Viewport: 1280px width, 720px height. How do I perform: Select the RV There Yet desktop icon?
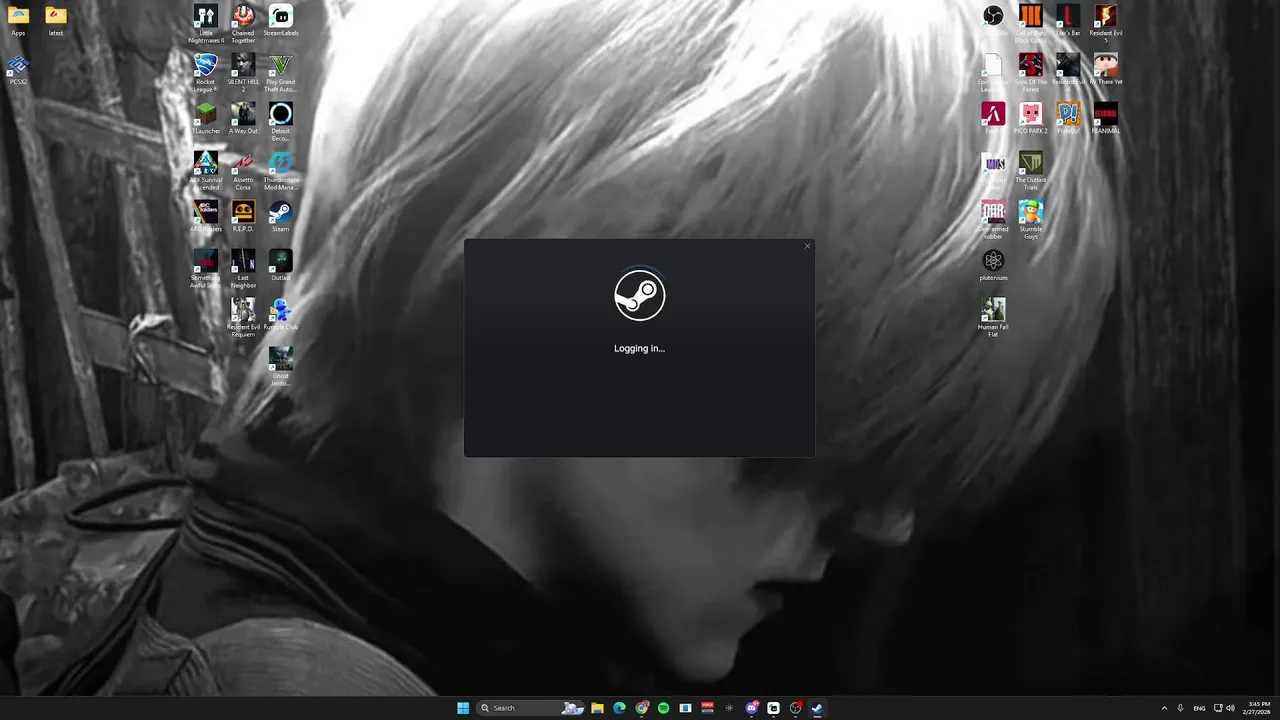1106,70
